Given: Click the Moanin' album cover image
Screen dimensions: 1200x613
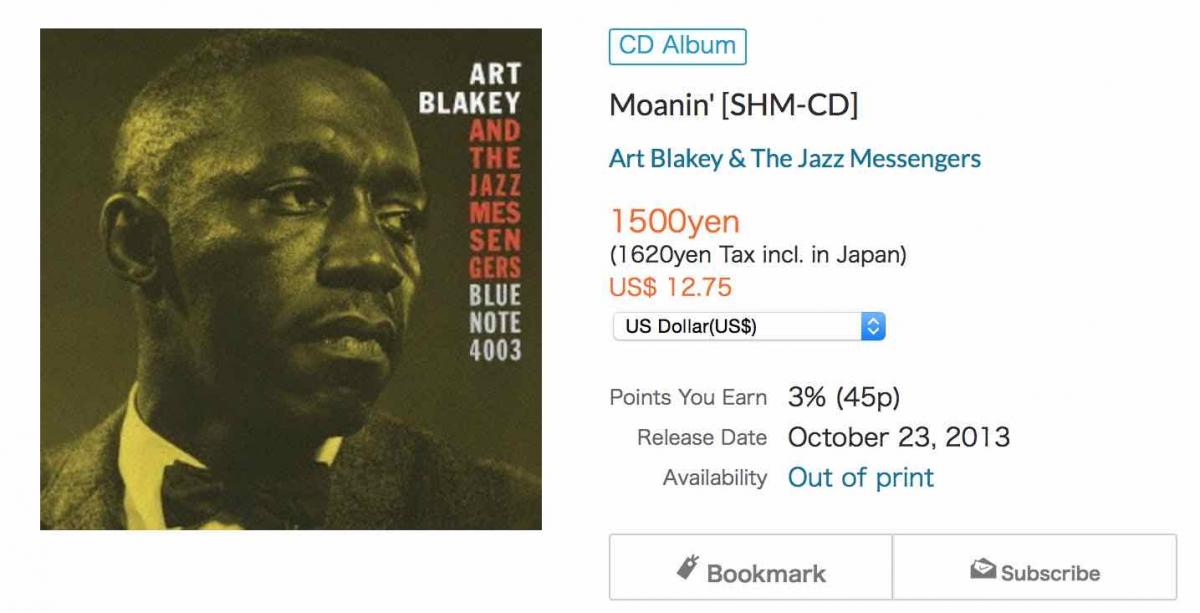Looking at the screenshot, I should click(291, 279).
